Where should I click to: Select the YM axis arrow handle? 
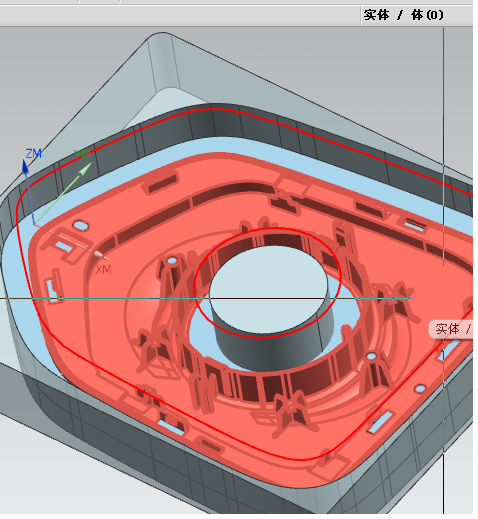pyautogui.click(x=85, y=168)
